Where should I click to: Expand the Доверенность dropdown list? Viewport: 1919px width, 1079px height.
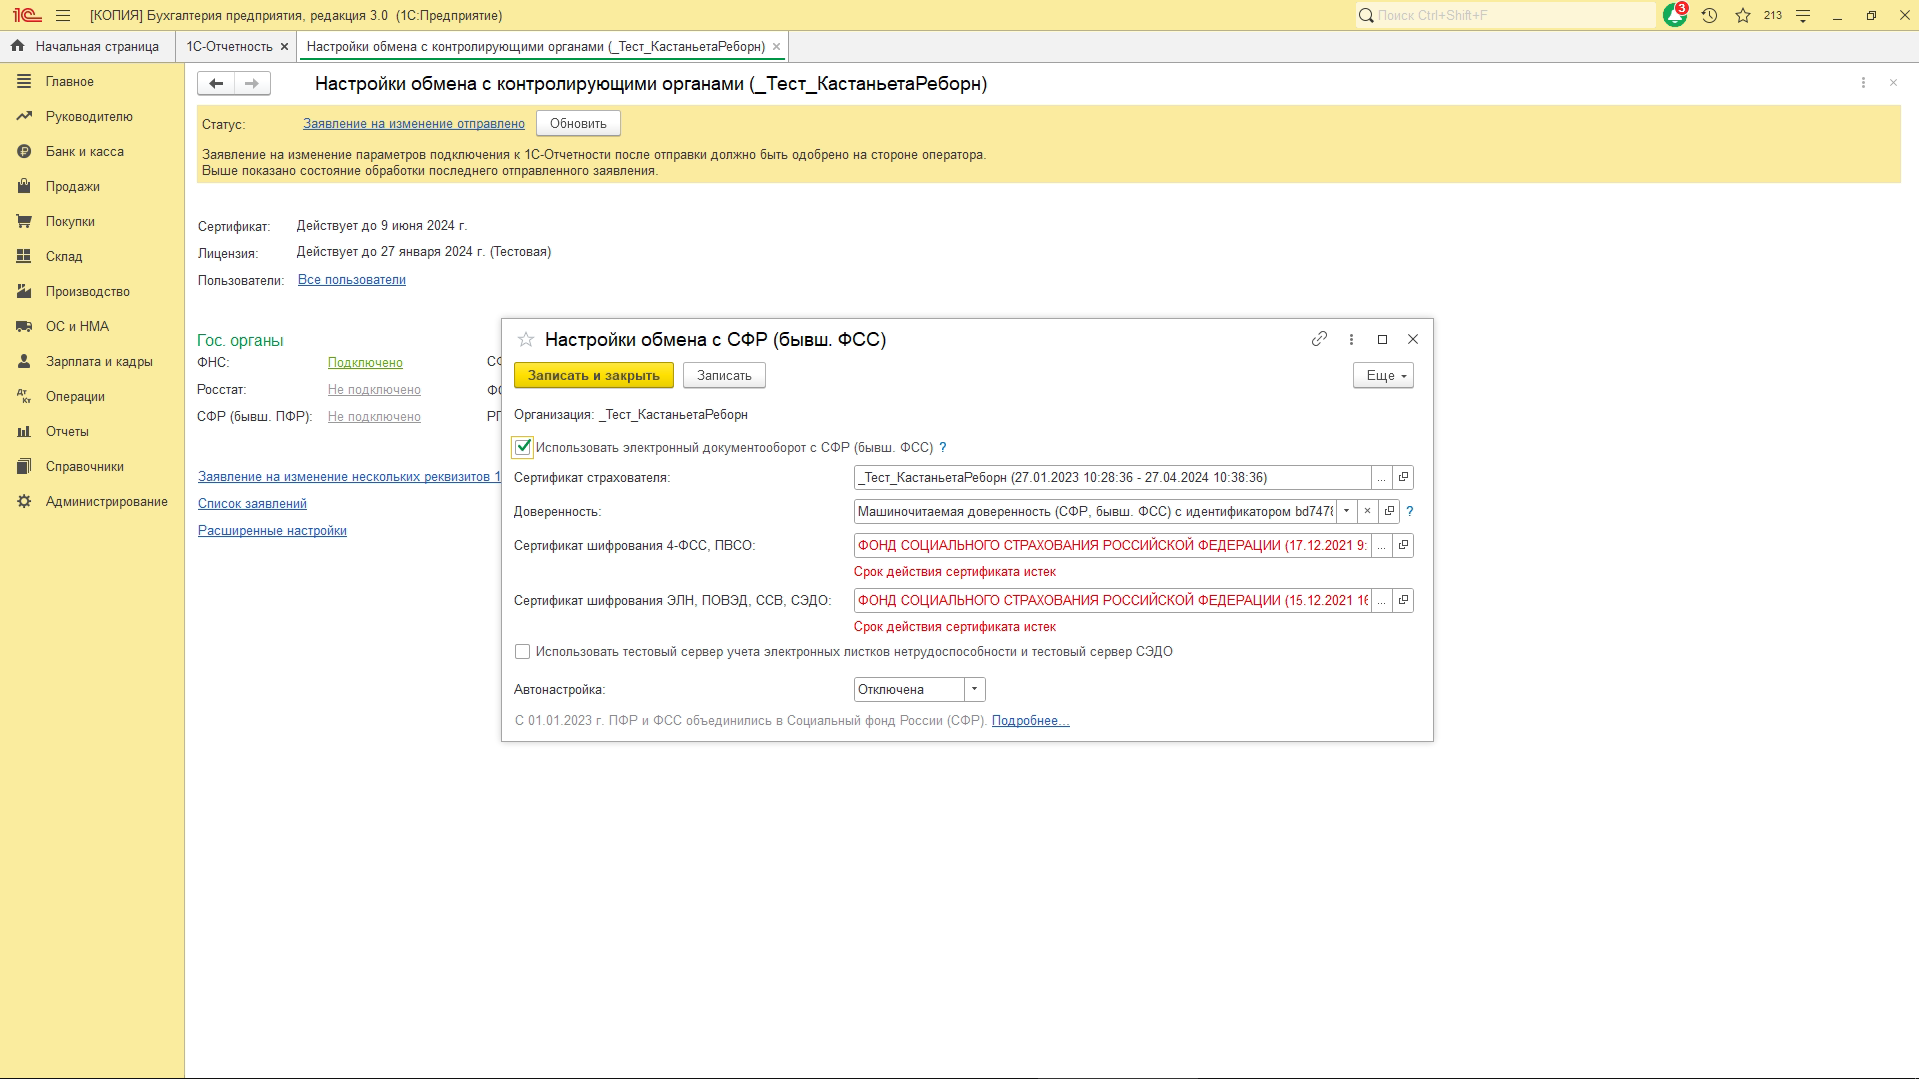pyautogui.click(x=1346, y=511)
